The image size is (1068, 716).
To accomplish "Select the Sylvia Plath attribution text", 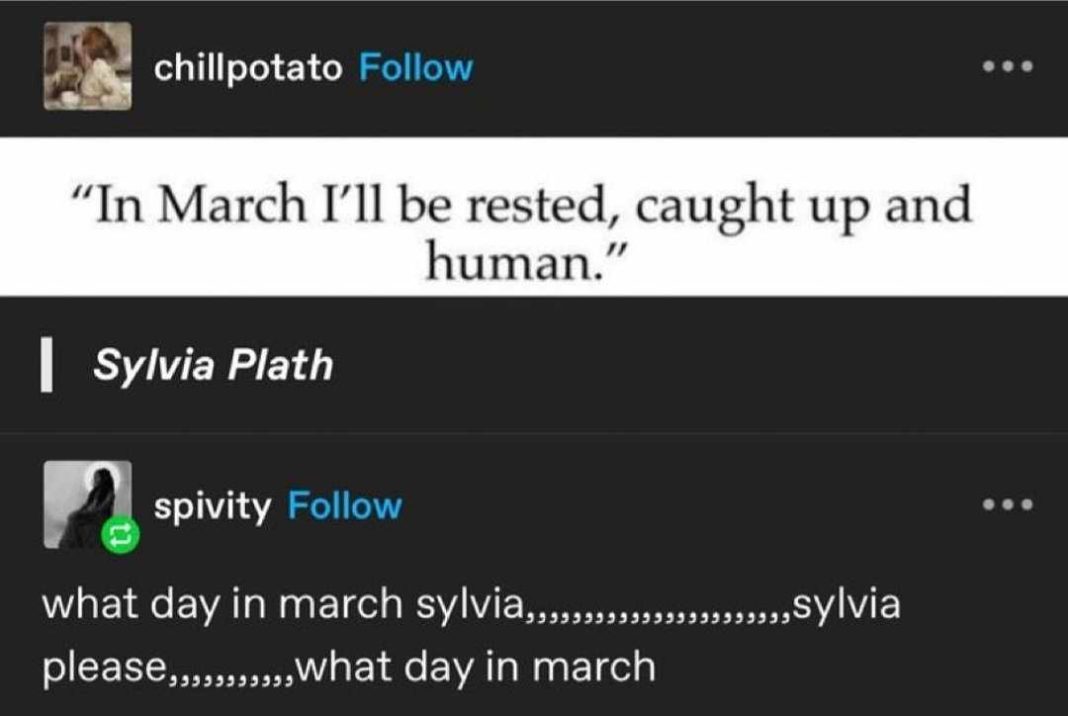I will click(213, 365).
